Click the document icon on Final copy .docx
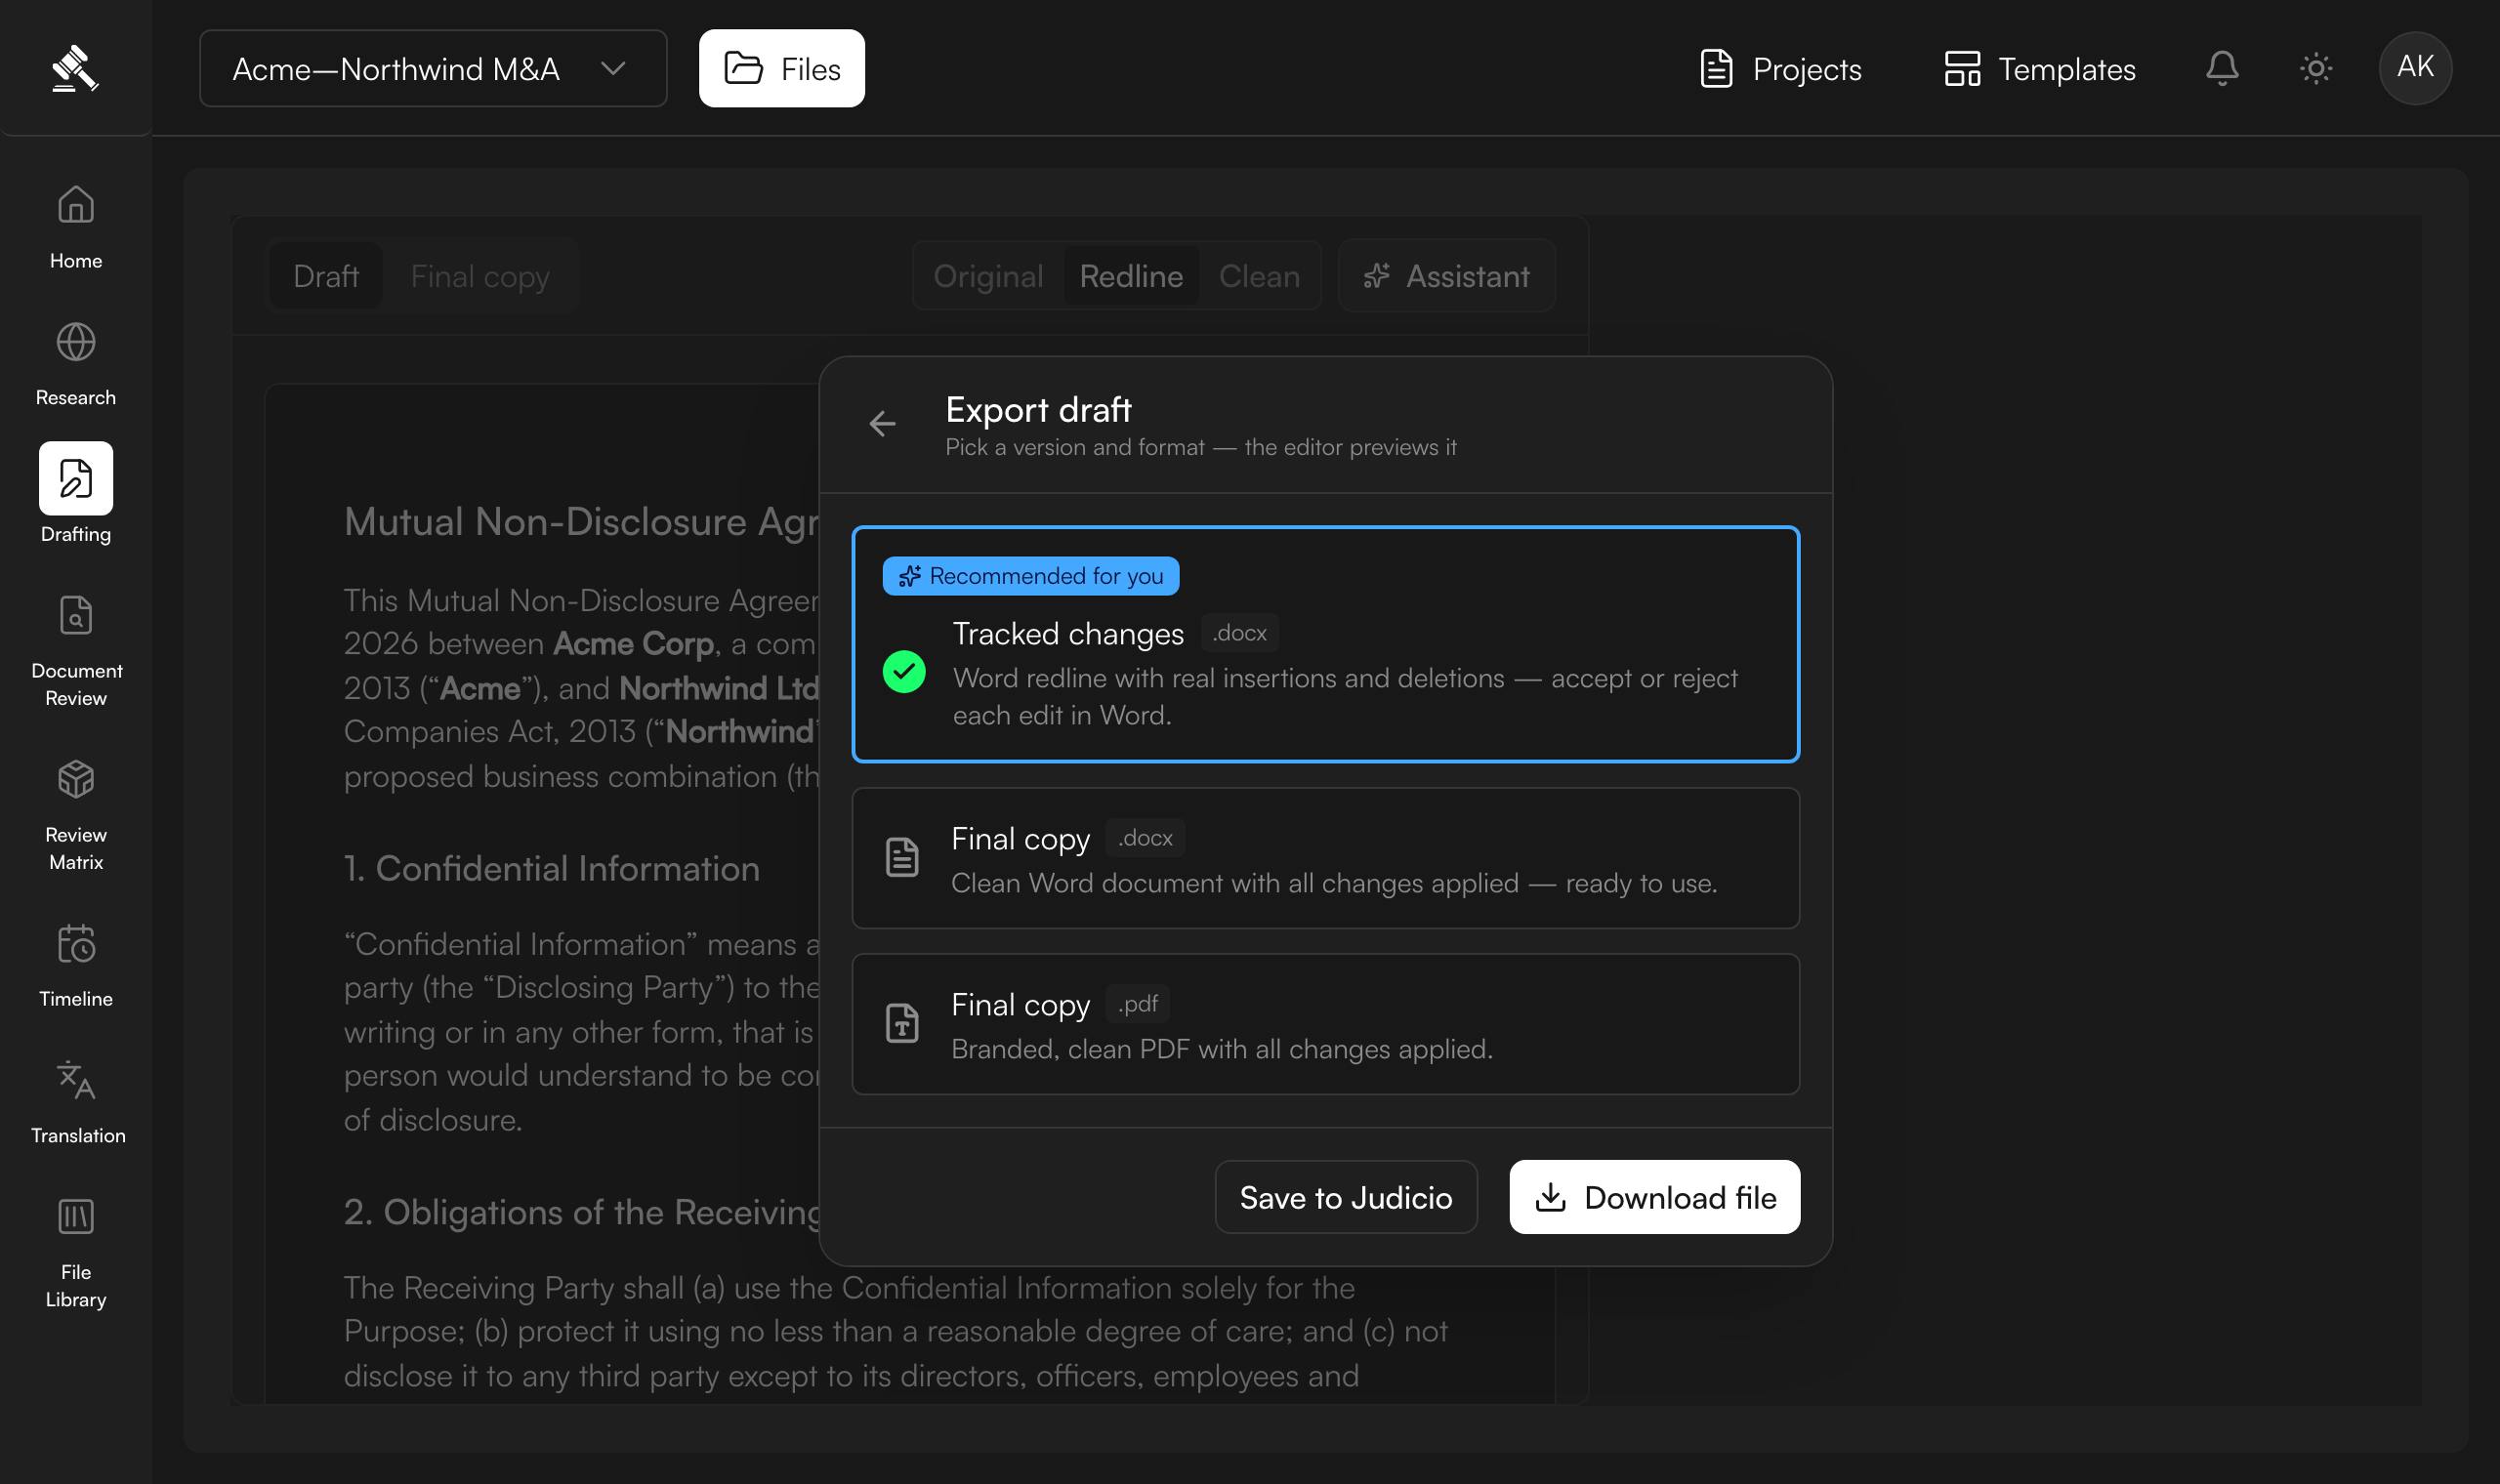The width and height of the screenshot is (2500, 1484). click(x=902, y=858)
